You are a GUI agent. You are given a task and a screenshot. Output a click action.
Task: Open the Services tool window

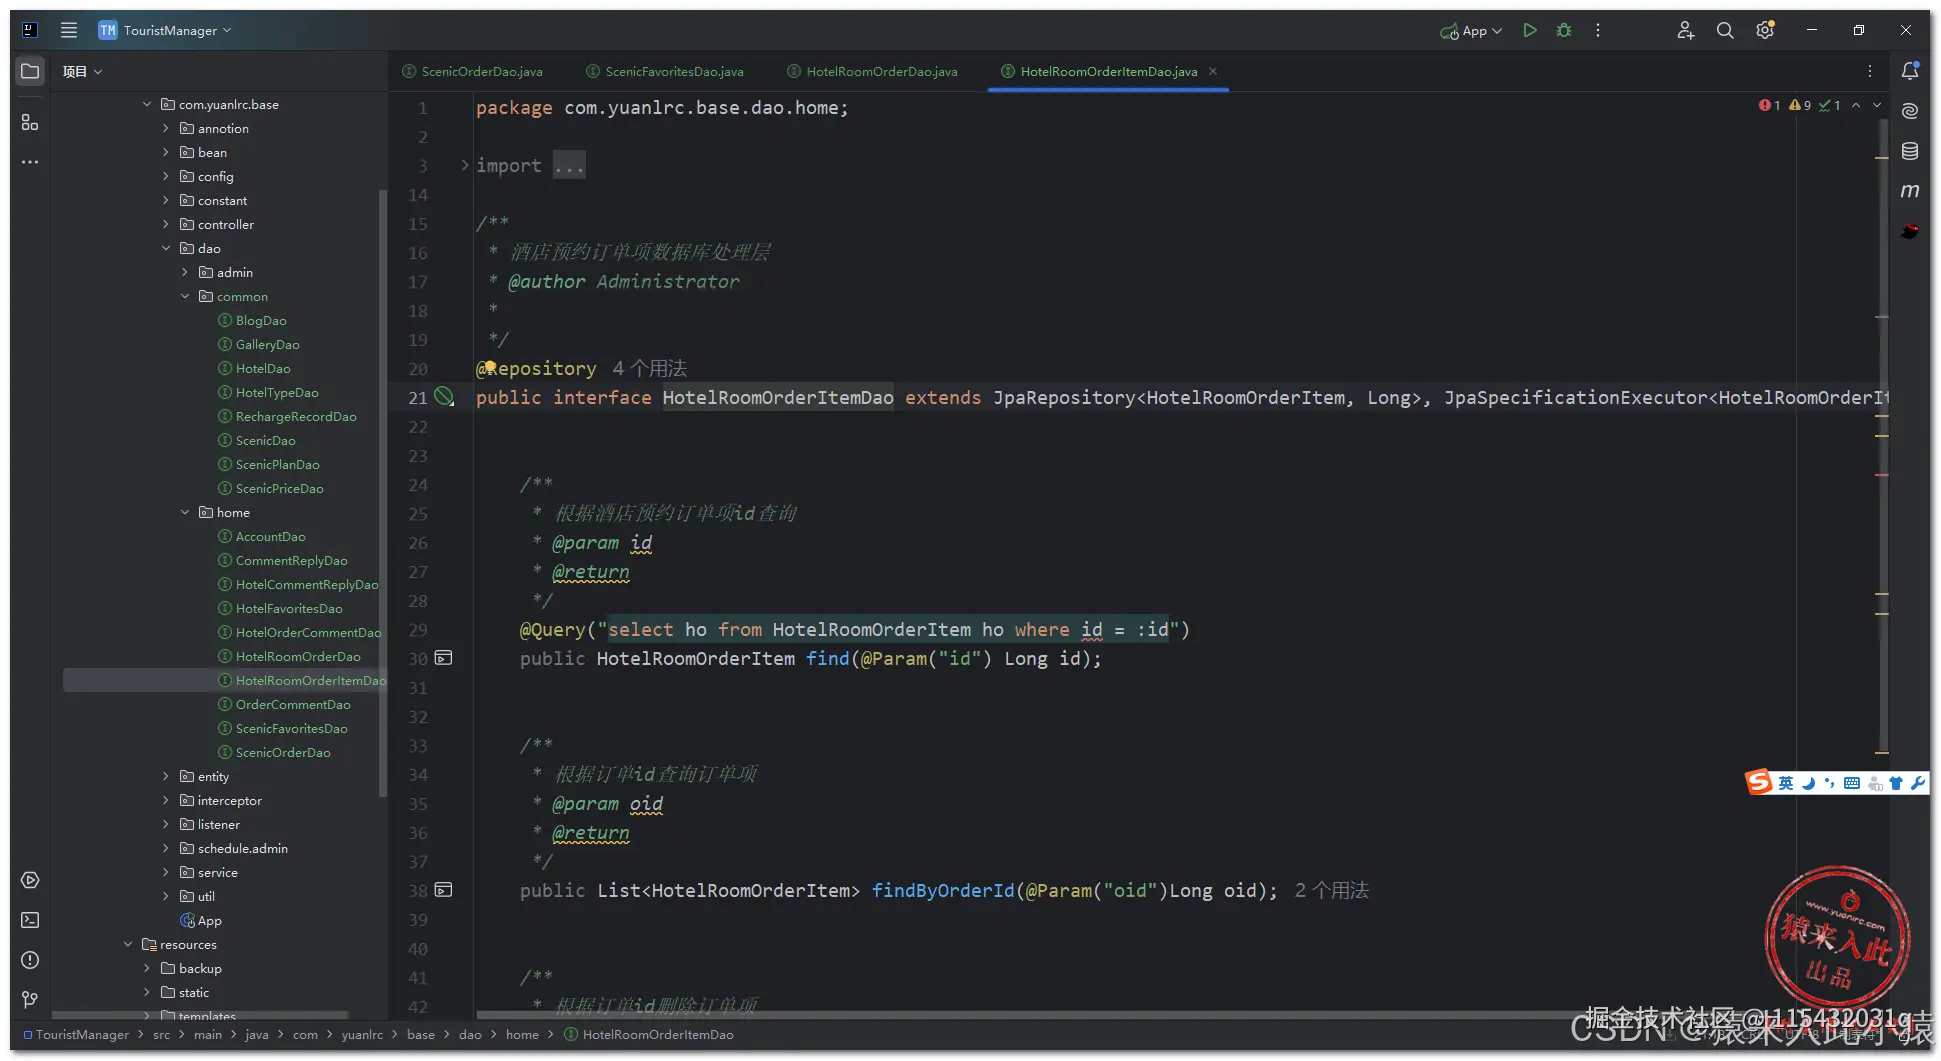(30, 880)
